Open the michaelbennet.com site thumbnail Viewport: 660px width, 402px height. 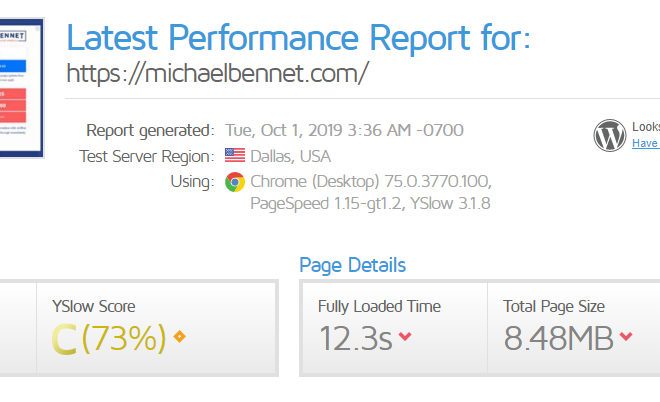tap(21, 88)
